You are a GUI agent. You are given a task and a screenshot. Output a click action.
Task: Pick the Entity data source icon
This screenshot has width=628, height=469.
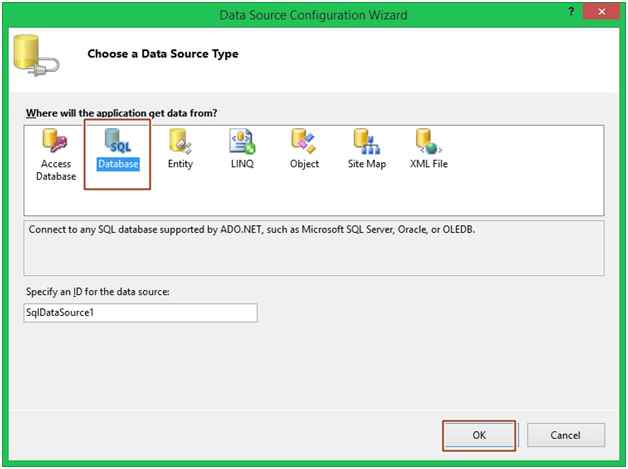point(180,141)
